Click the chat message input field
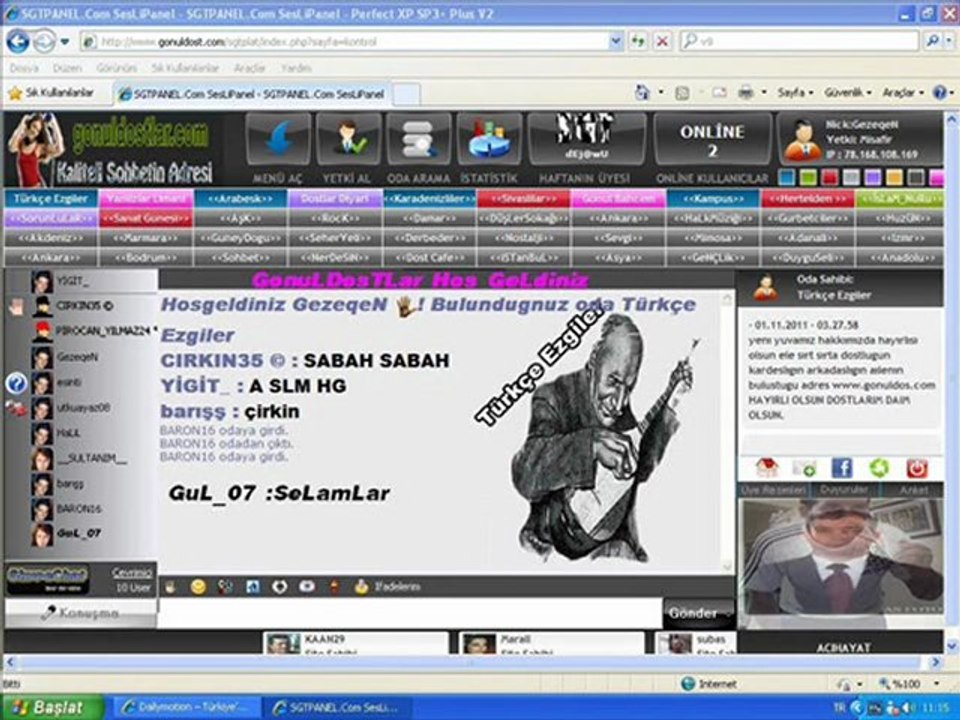This screenshot has height=720, width=960. click(410, 613)
